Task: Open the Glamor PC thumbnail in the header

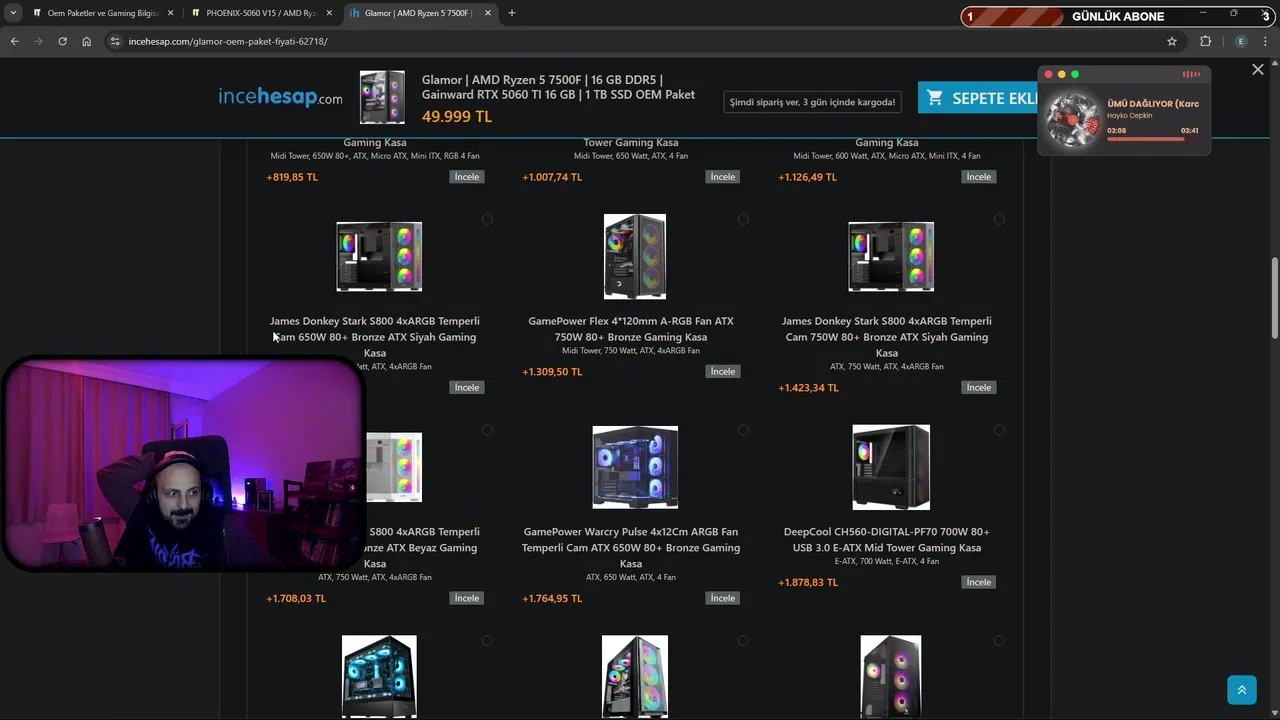Action: tap(382, 97)
